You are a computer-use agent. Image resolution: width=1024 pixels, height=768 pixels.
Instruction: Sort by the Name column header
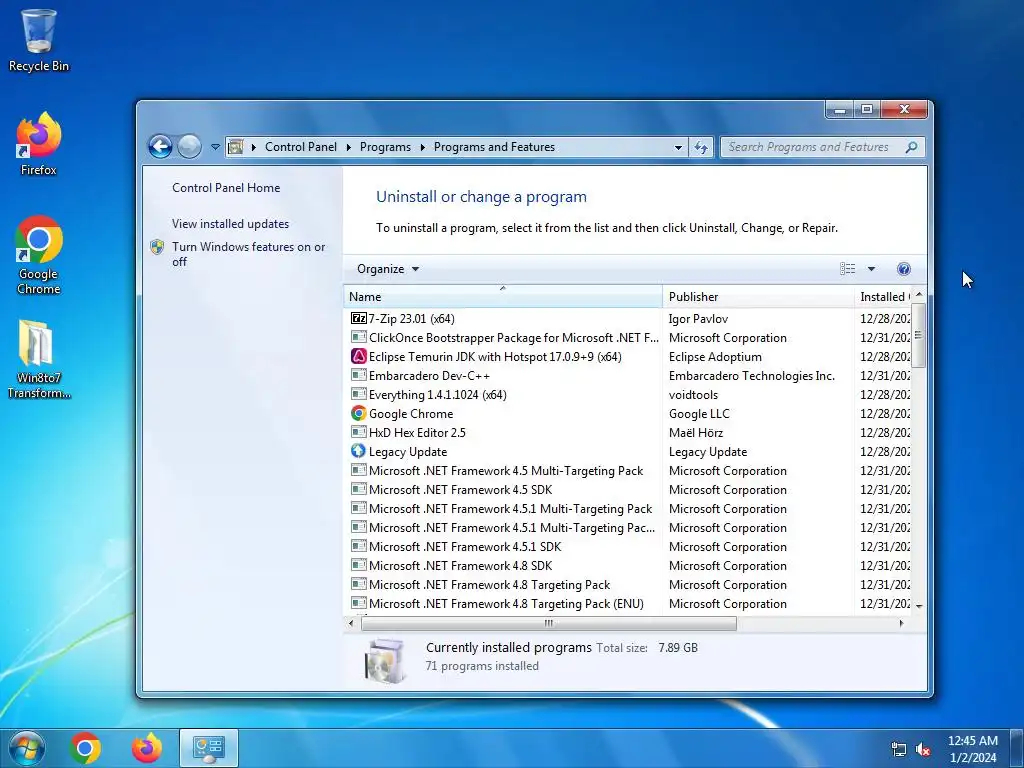click(x=503, y=296)
